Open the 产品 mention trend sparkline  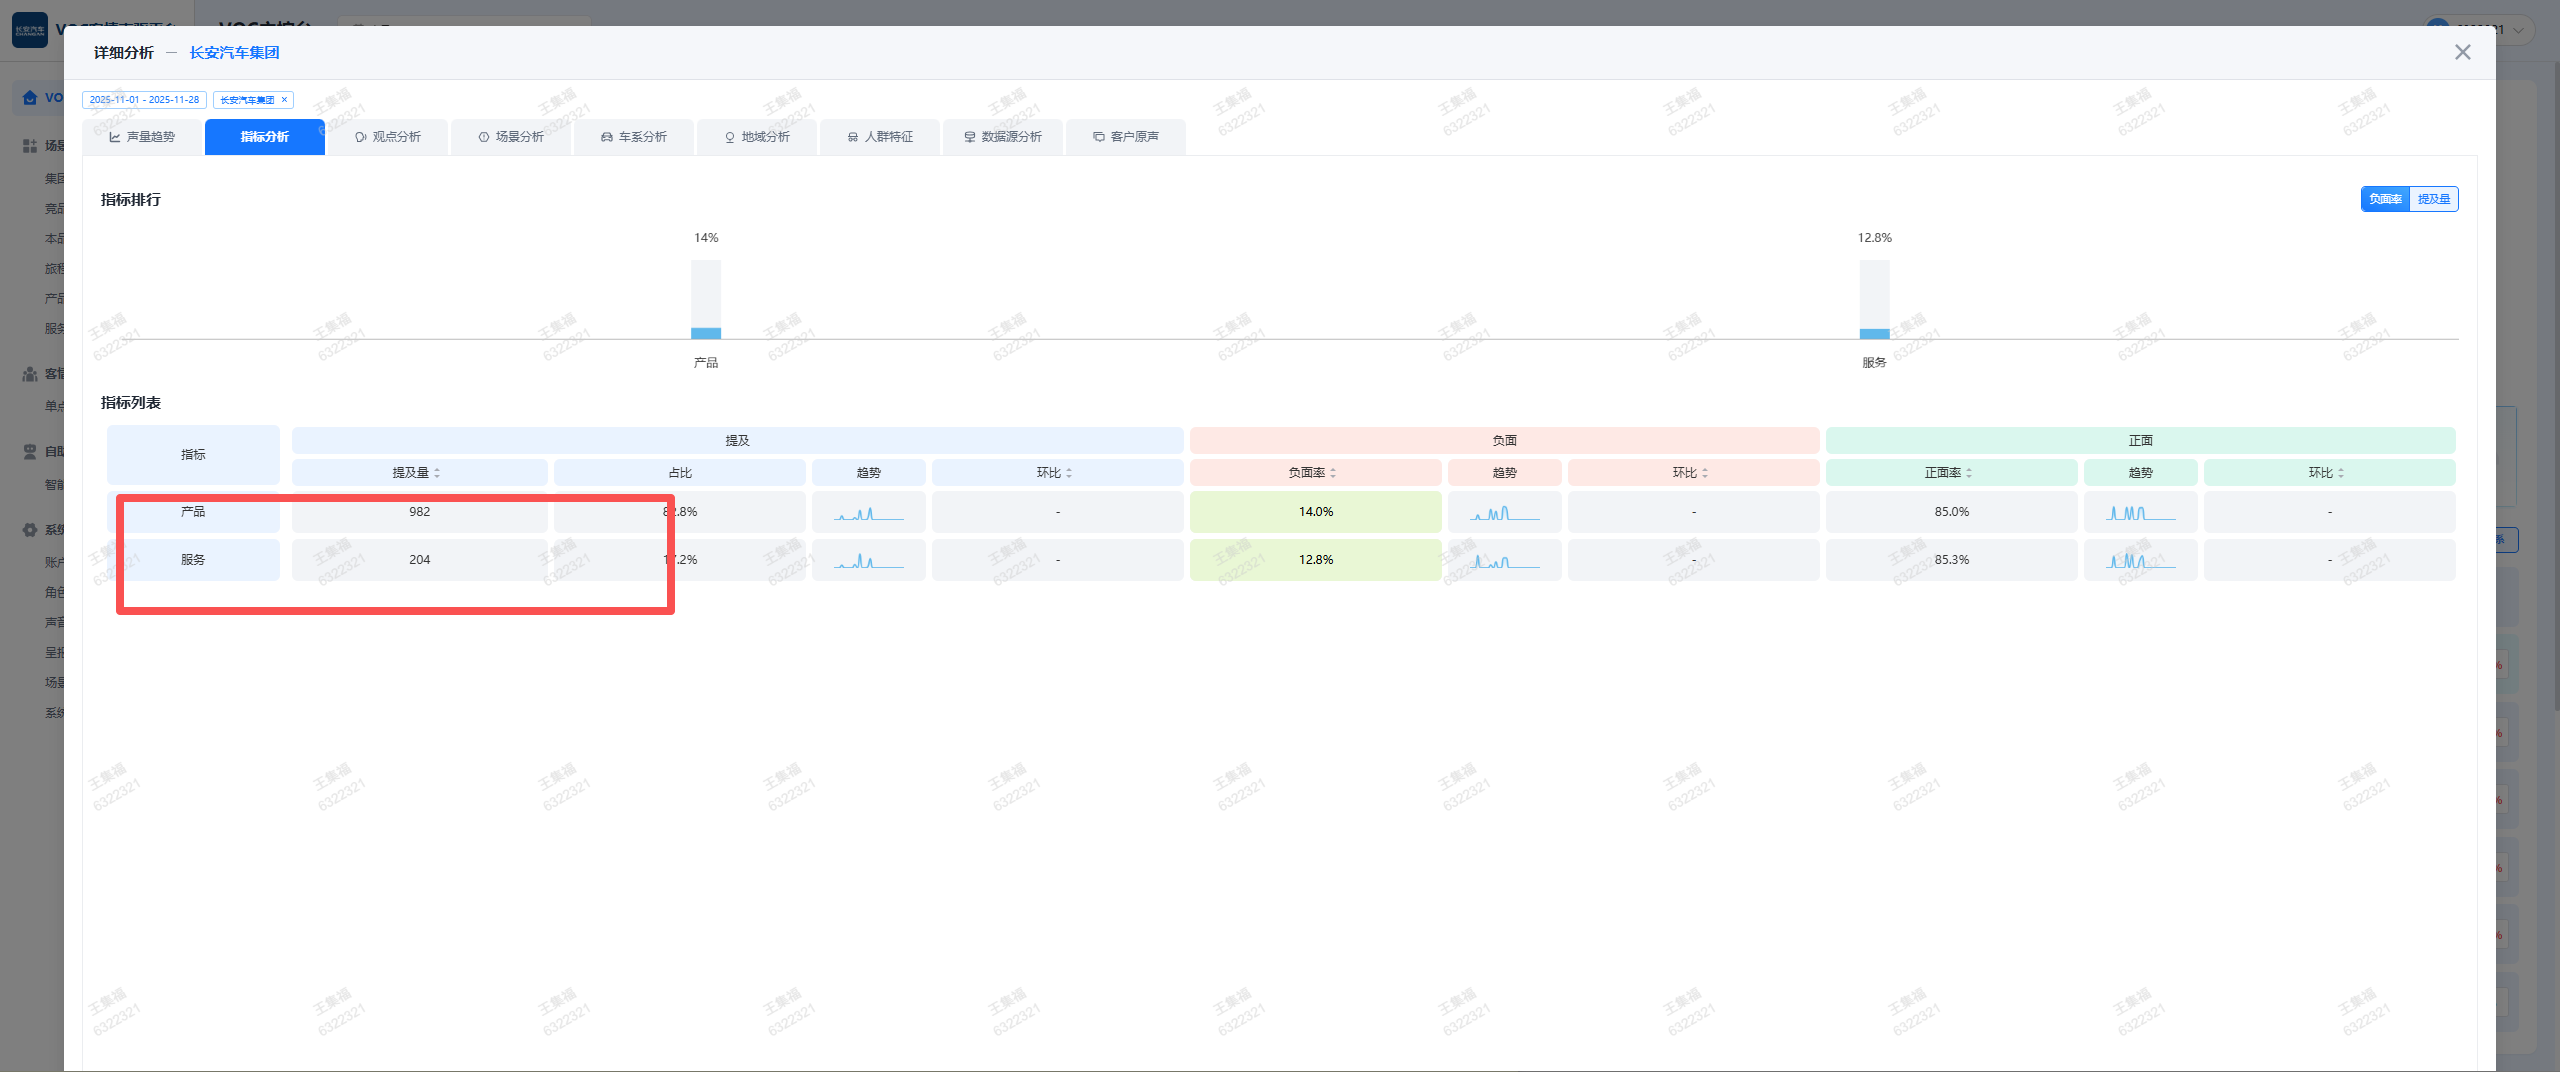coord(868,513)
